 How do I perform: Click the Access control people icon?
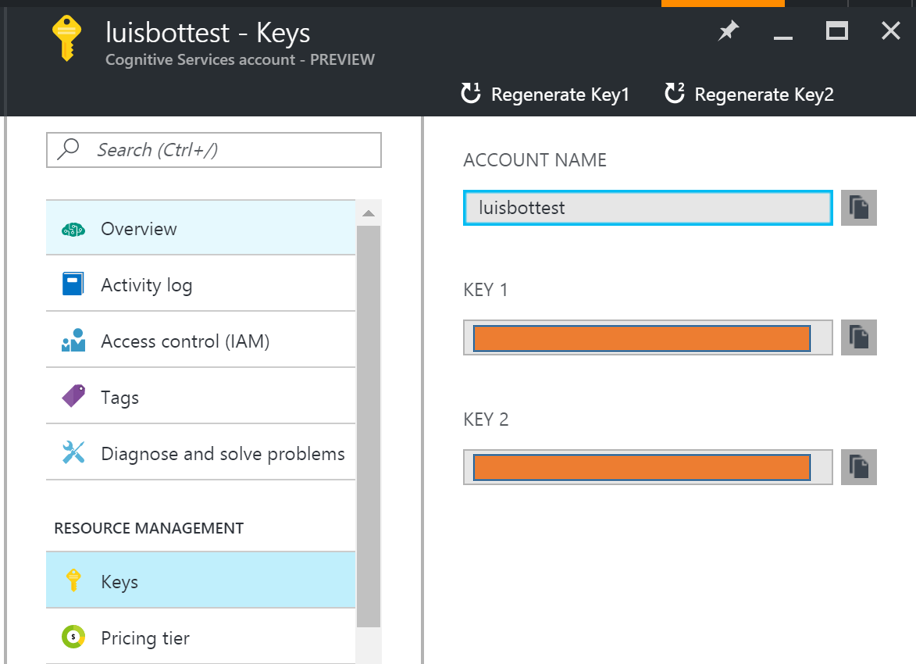pyautogui.click(x=73, y=341)
